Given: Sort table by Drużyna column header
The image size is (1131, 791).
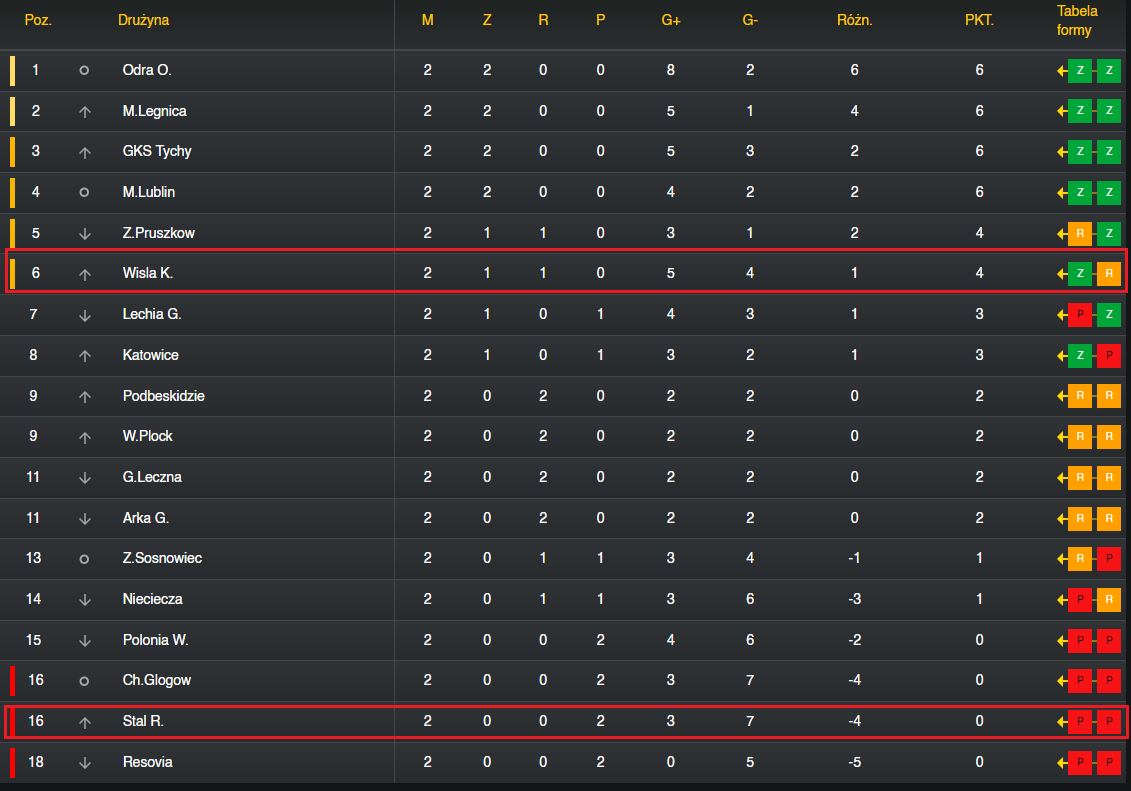Looking at the screenshot, I should pos(144,20).
